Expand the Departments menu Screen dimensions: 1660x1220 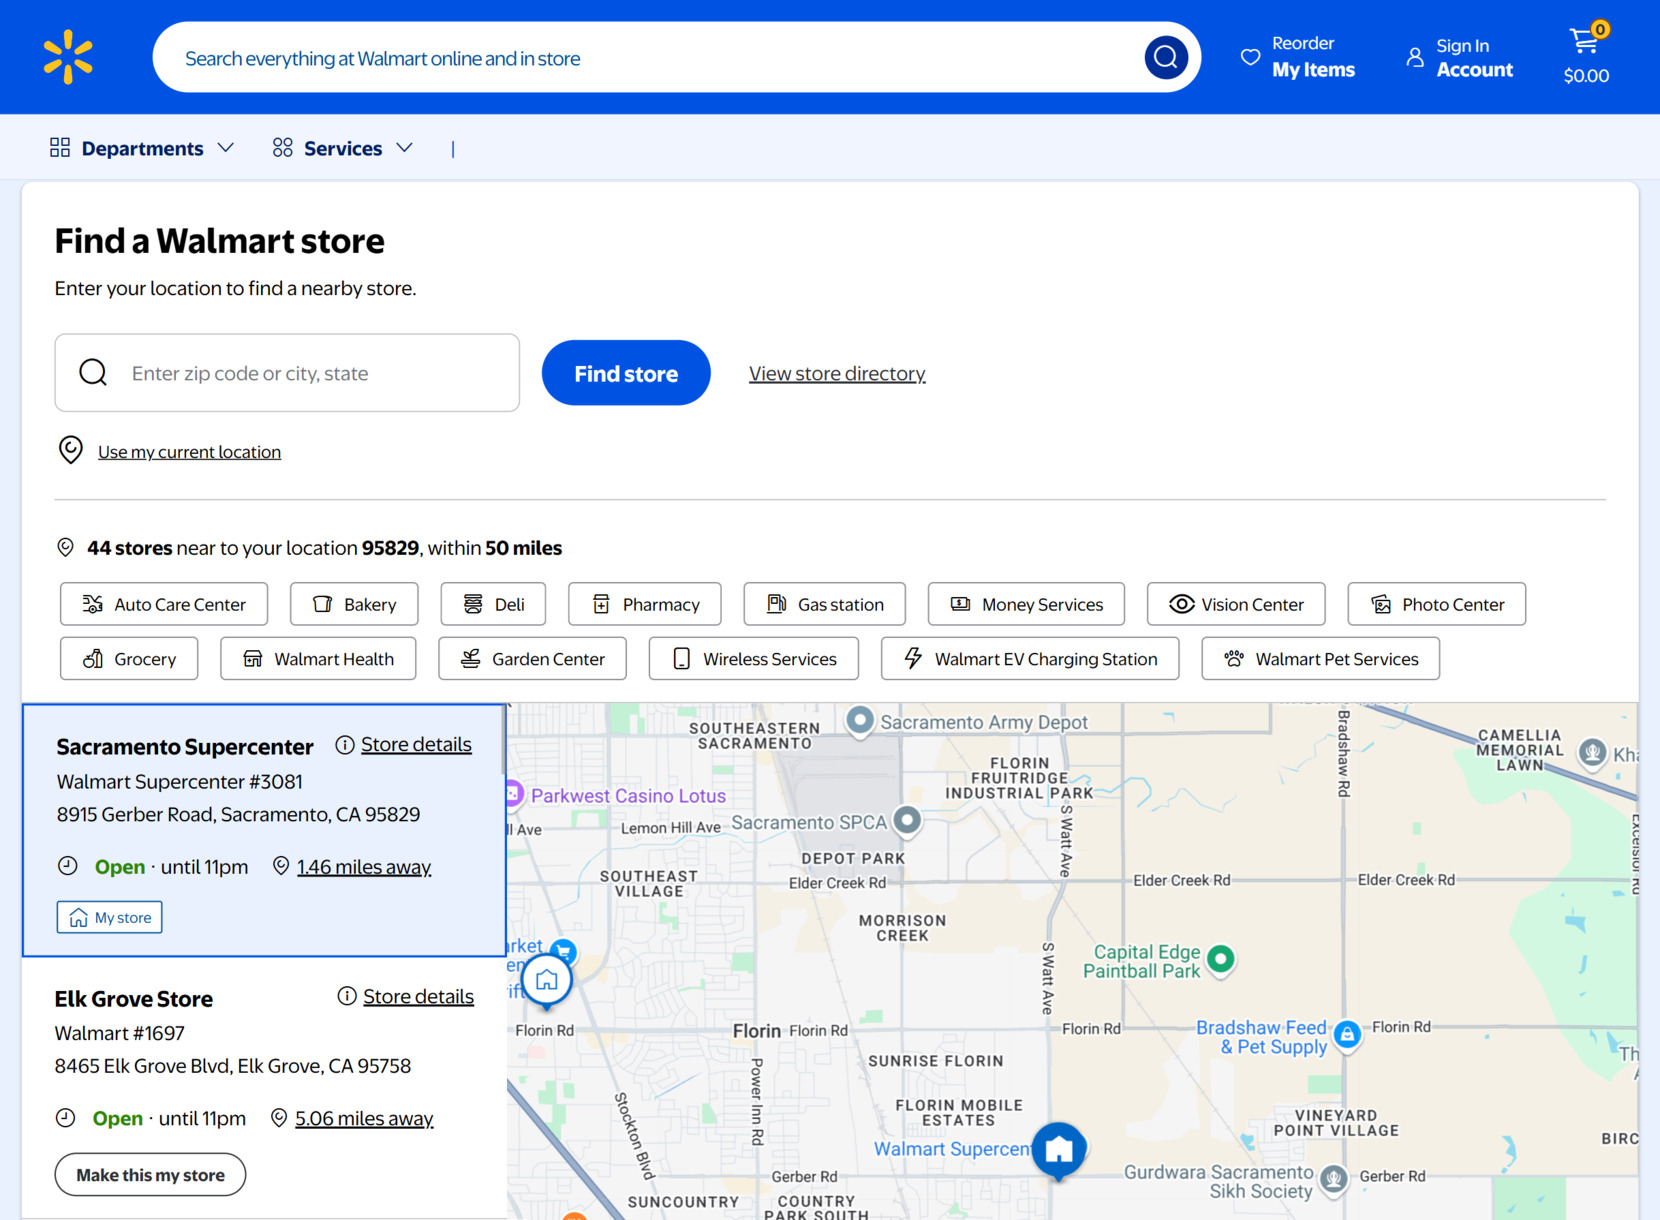(x=143, y=147)
